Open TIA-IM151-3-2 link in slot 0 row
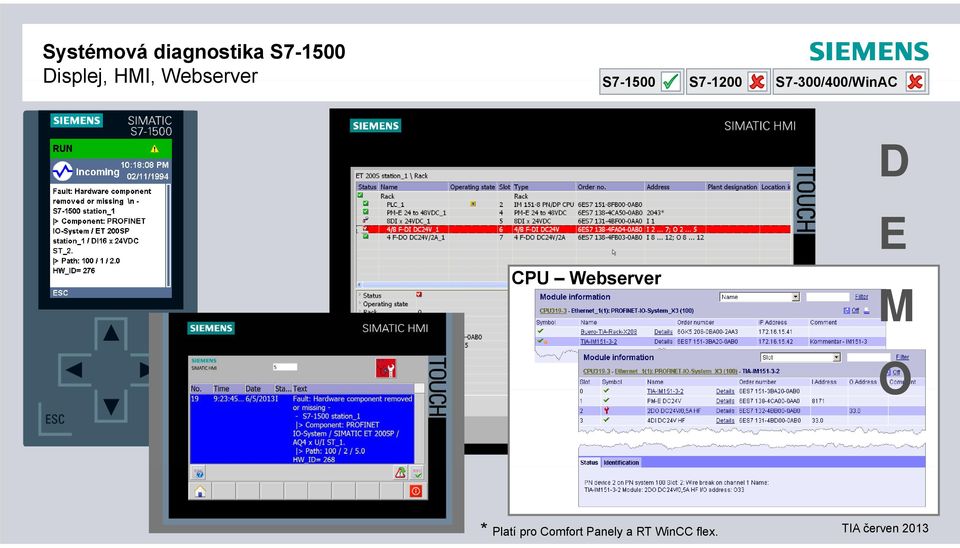 tap(665, 391)
